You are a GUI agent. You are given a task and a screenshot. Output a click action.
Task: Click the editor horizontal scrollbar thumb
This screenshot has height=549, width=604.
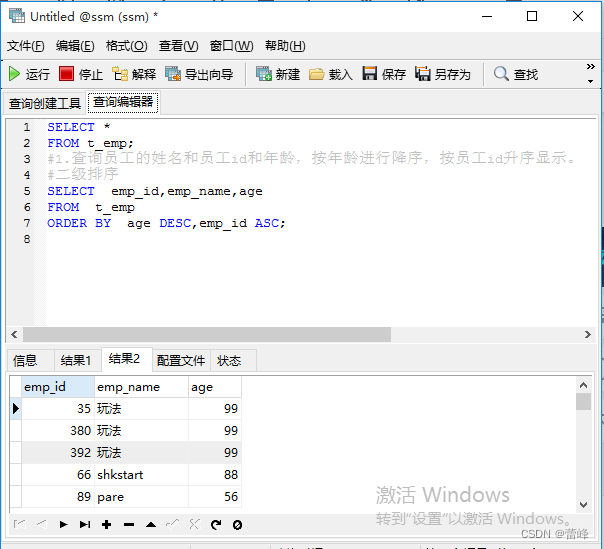(207, 334)
